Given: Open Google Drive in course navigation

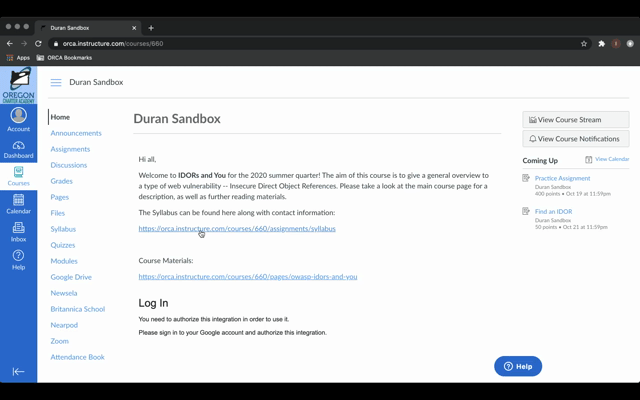Looking at the screenshot, I should [71, 277].
